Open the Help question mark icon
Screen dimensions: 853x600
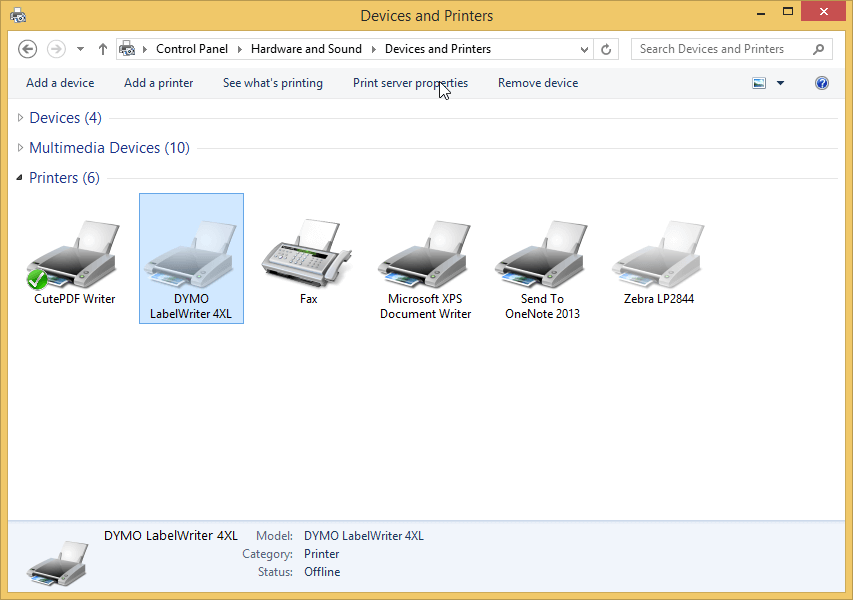click(821, 83)
